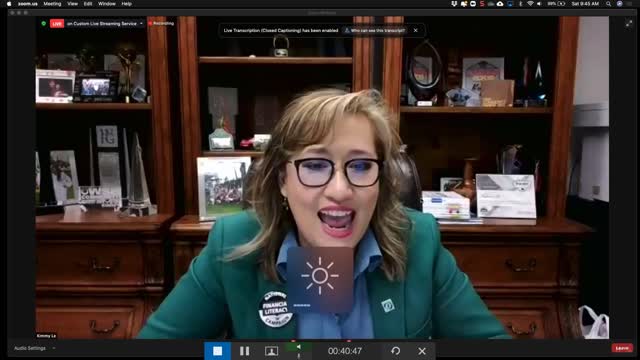Toggle the webcam overlay icon
The height and width of the screenshot is (360, 640).
(271, 351)
